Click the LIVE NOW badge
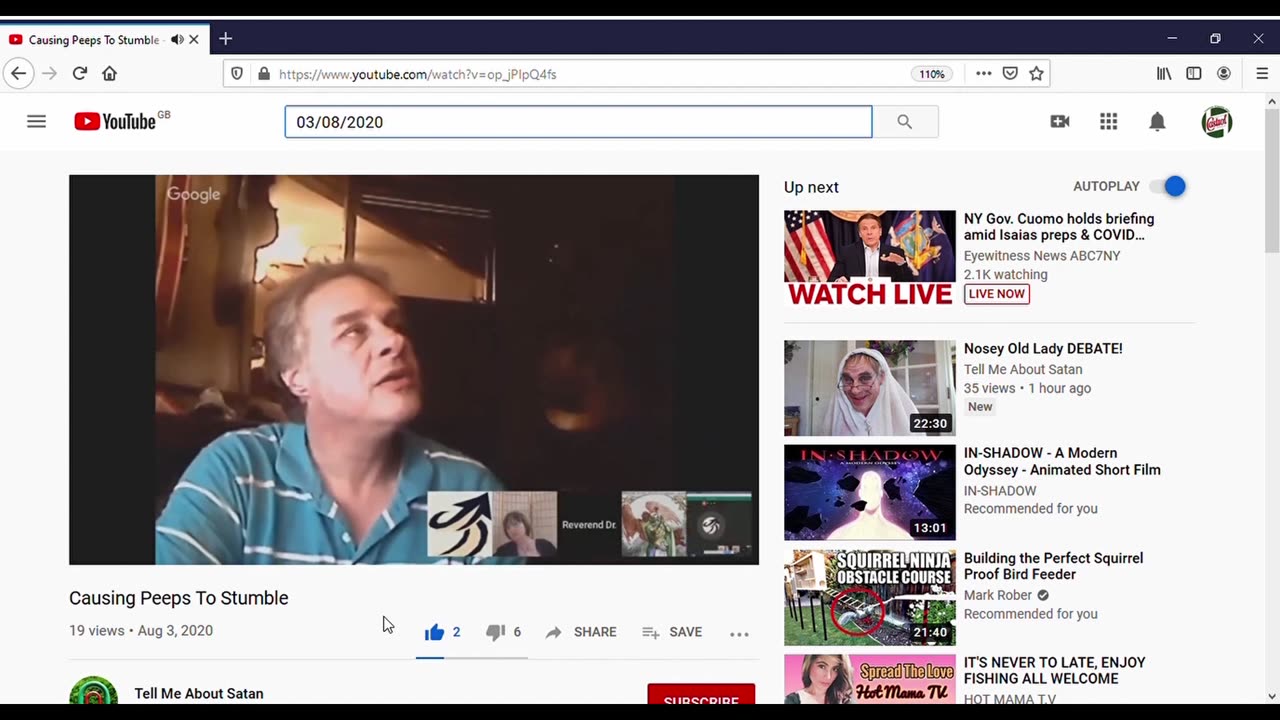The image size is (1280, 720). (997, 294)
